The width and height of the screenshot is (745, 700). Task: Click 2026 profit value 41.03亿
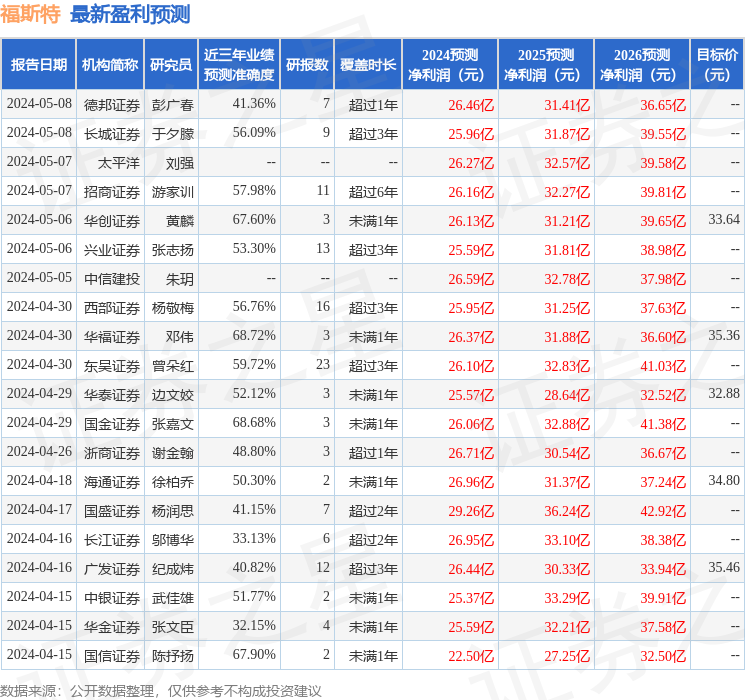tap(663, 366)
